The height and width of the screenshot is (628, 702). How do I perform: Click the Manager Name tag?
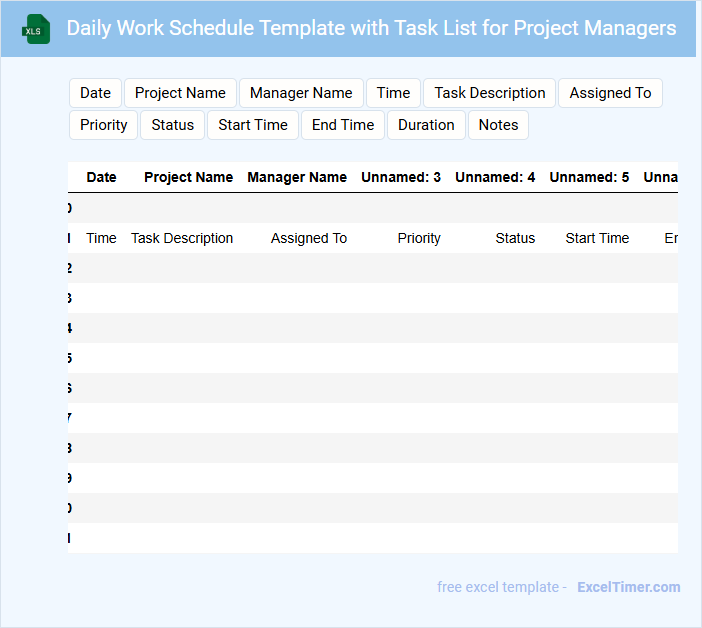point(301,93)
